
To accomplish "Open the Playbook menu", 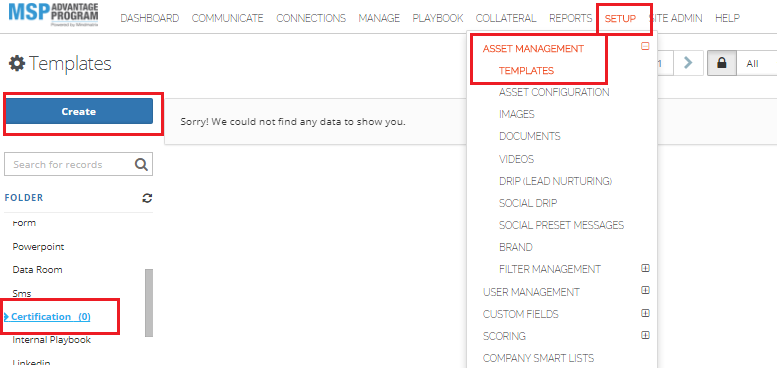I will [438, 18].
